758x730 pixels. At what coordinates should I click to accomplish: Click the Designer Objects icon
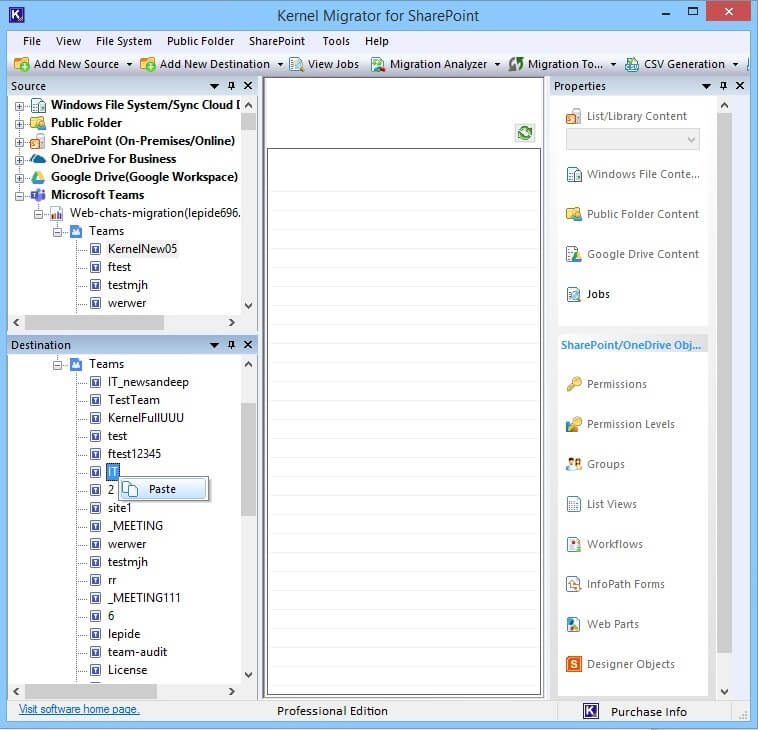tap(574, 664)
